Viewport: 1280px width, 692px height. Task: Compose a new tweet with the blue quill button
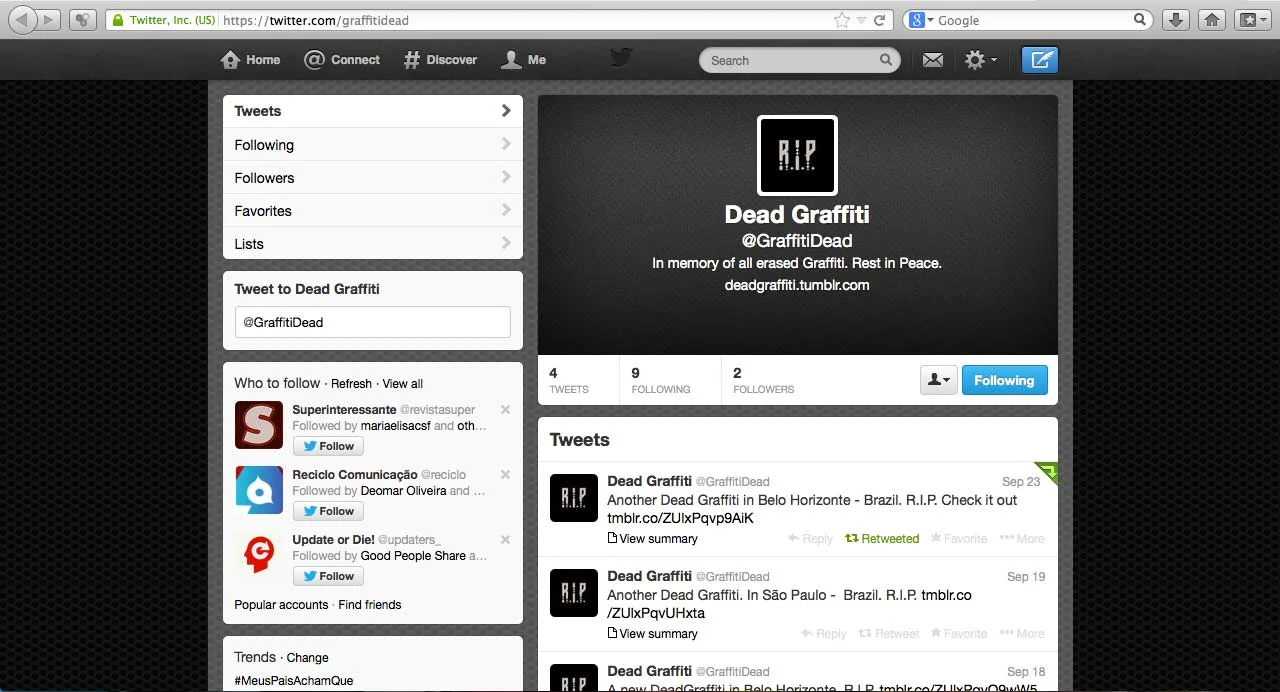click(x=1040, y=60)
